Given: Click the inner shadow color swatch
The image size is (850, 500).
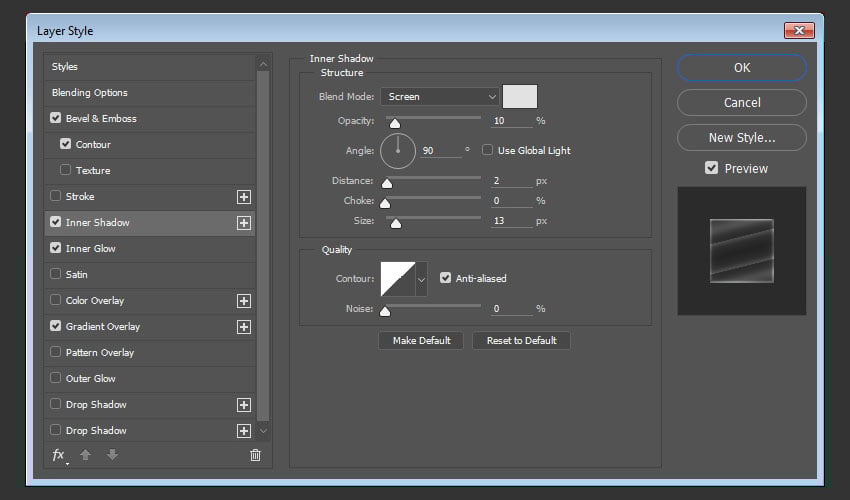Looking at the screenshot, I should click(x=520, y=97).
